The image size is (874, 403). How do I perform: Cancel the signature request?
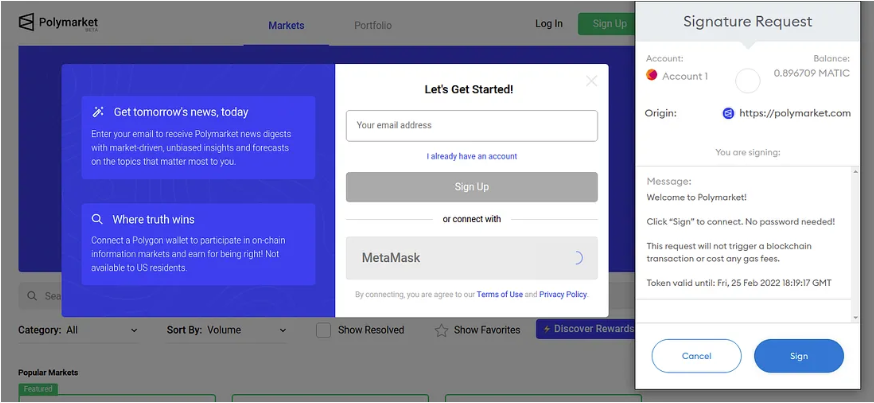(x=697, y=356)
